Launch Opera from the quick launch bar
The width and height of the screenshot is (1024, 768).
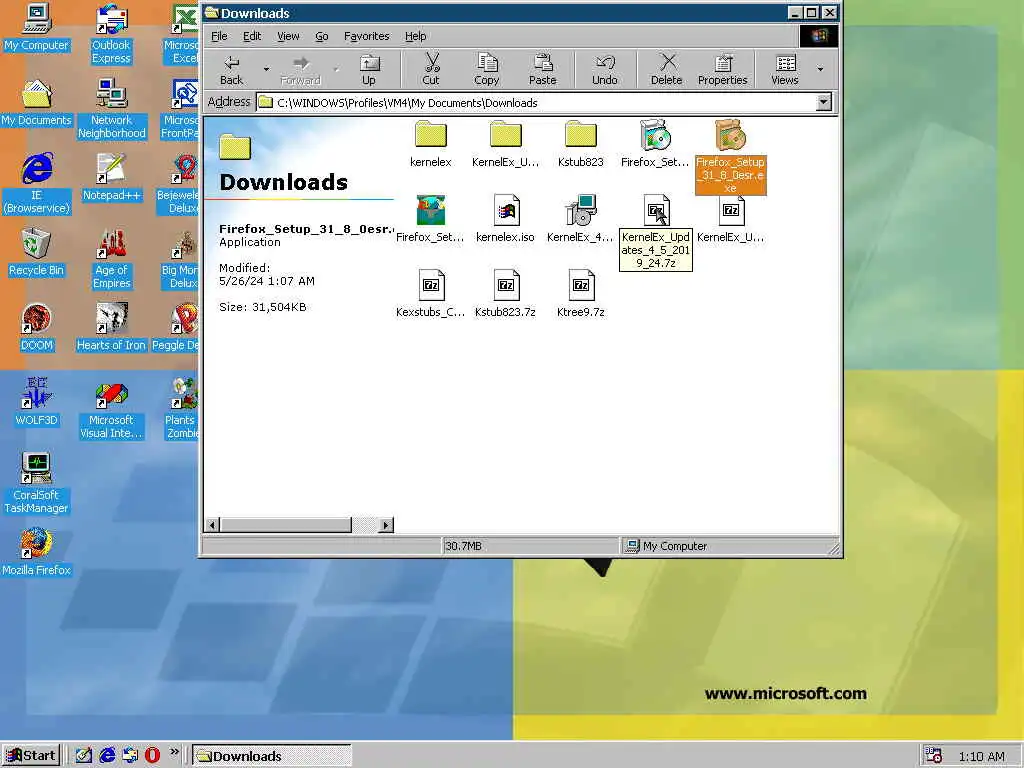coord(152,755)
